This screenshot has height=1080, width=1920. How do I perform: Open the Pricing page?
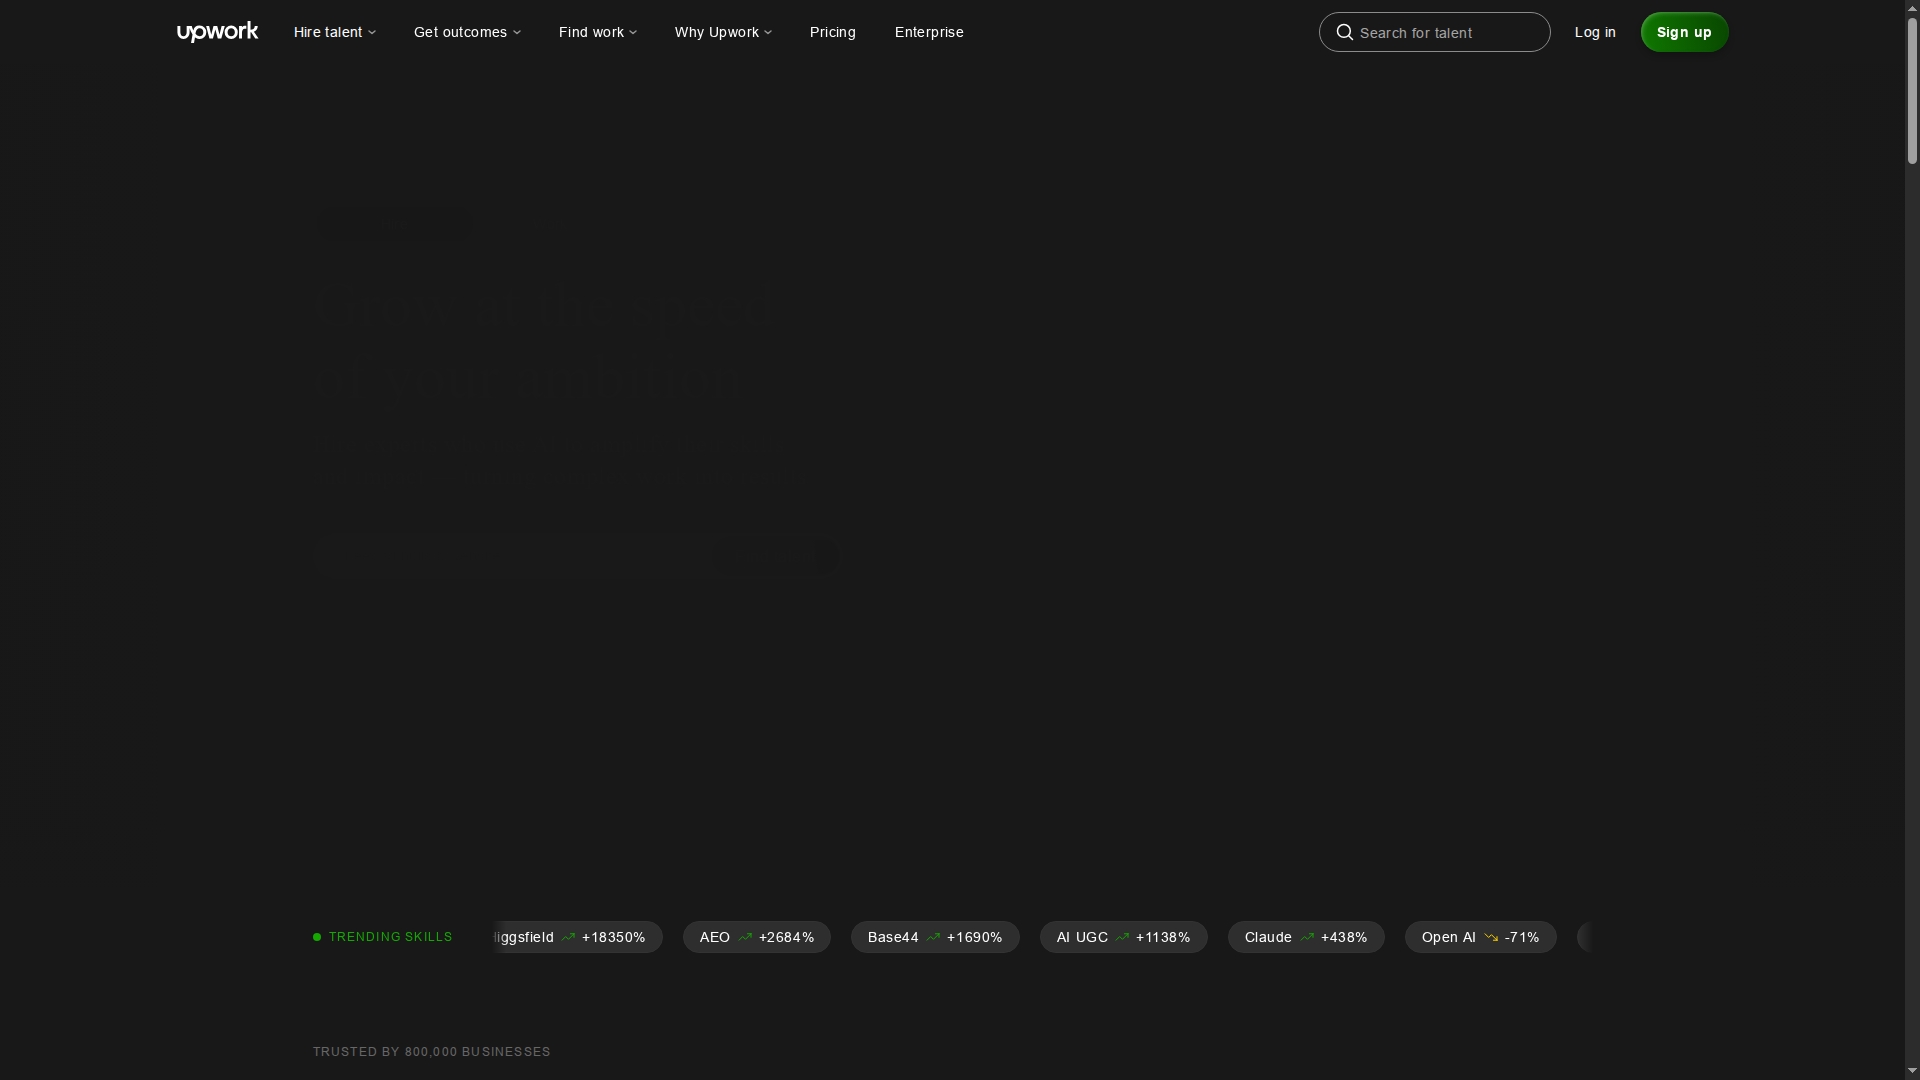(x=833, y=32)
